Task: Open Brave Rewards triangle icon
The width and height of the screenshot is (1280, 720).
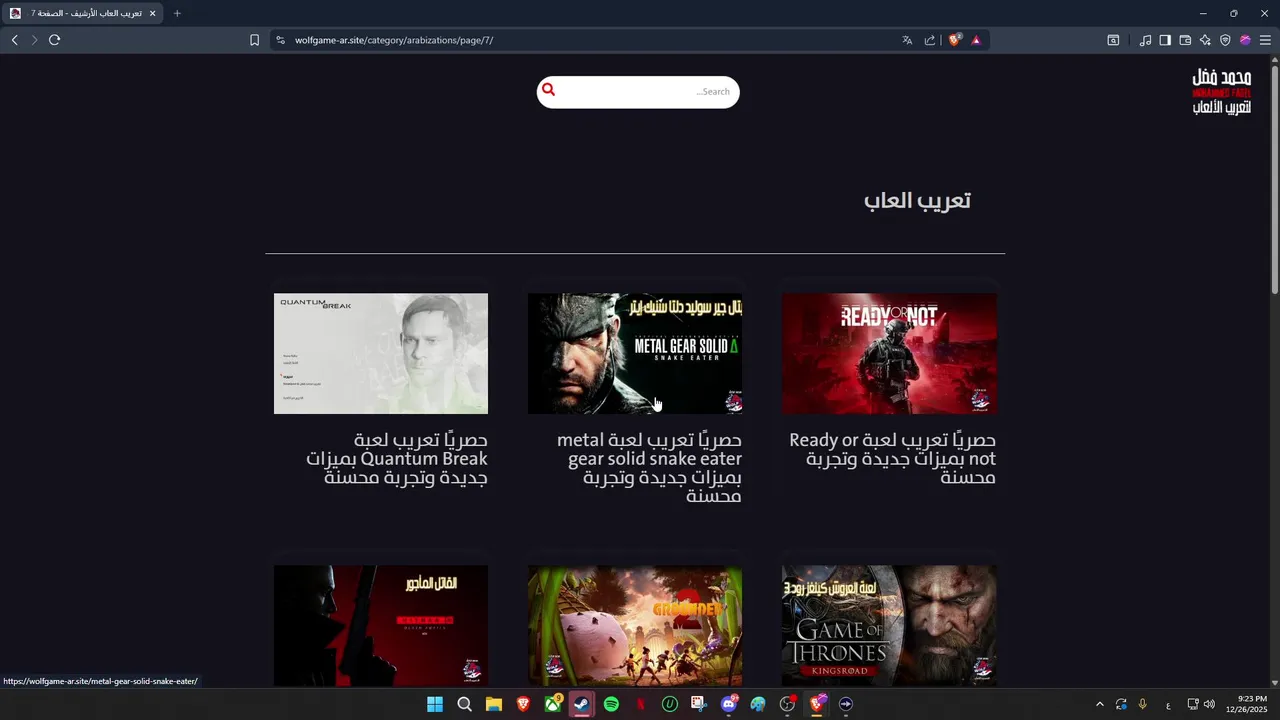Action: pos(976,40)
